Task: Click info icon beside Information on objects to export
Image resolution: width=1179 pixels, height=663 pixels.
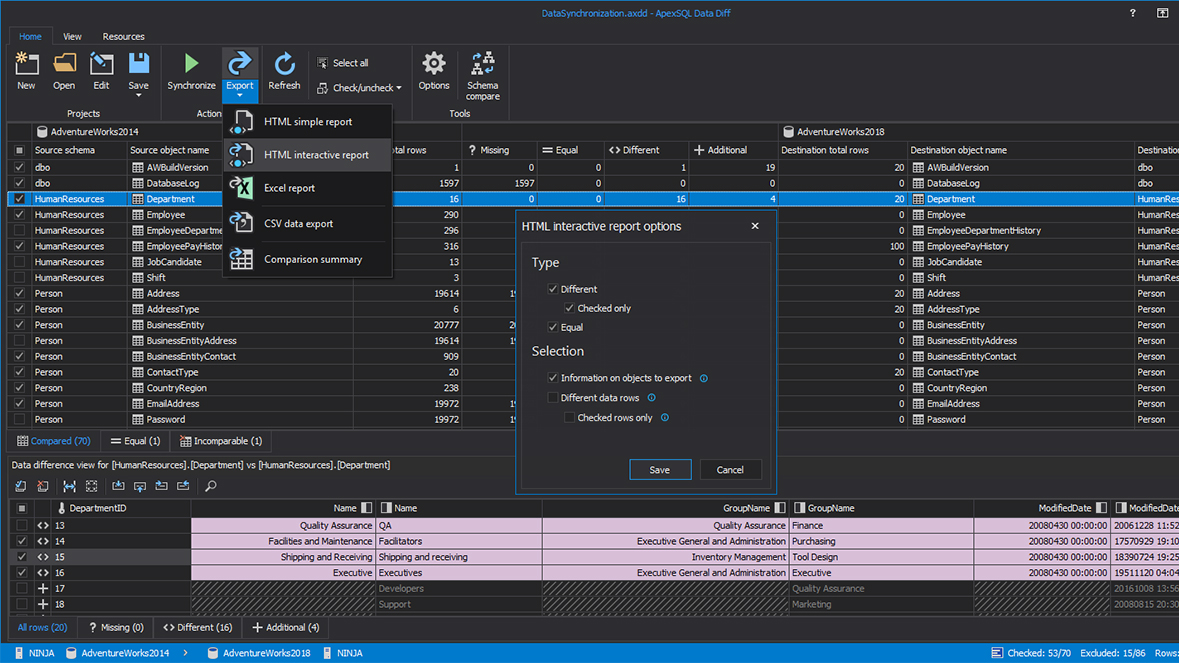Action: [x=704, y=378]
